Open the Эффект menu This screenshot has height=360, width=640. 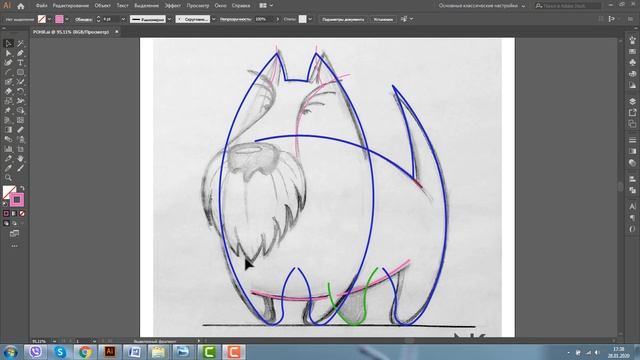(173, 6)
